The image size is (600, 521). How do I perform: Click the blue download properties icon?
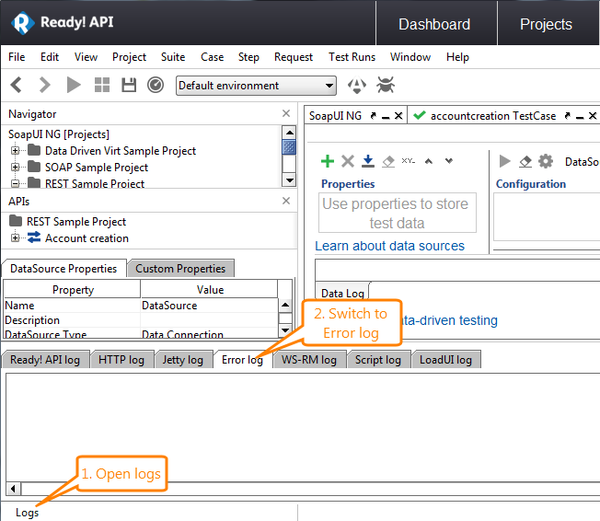367,161
